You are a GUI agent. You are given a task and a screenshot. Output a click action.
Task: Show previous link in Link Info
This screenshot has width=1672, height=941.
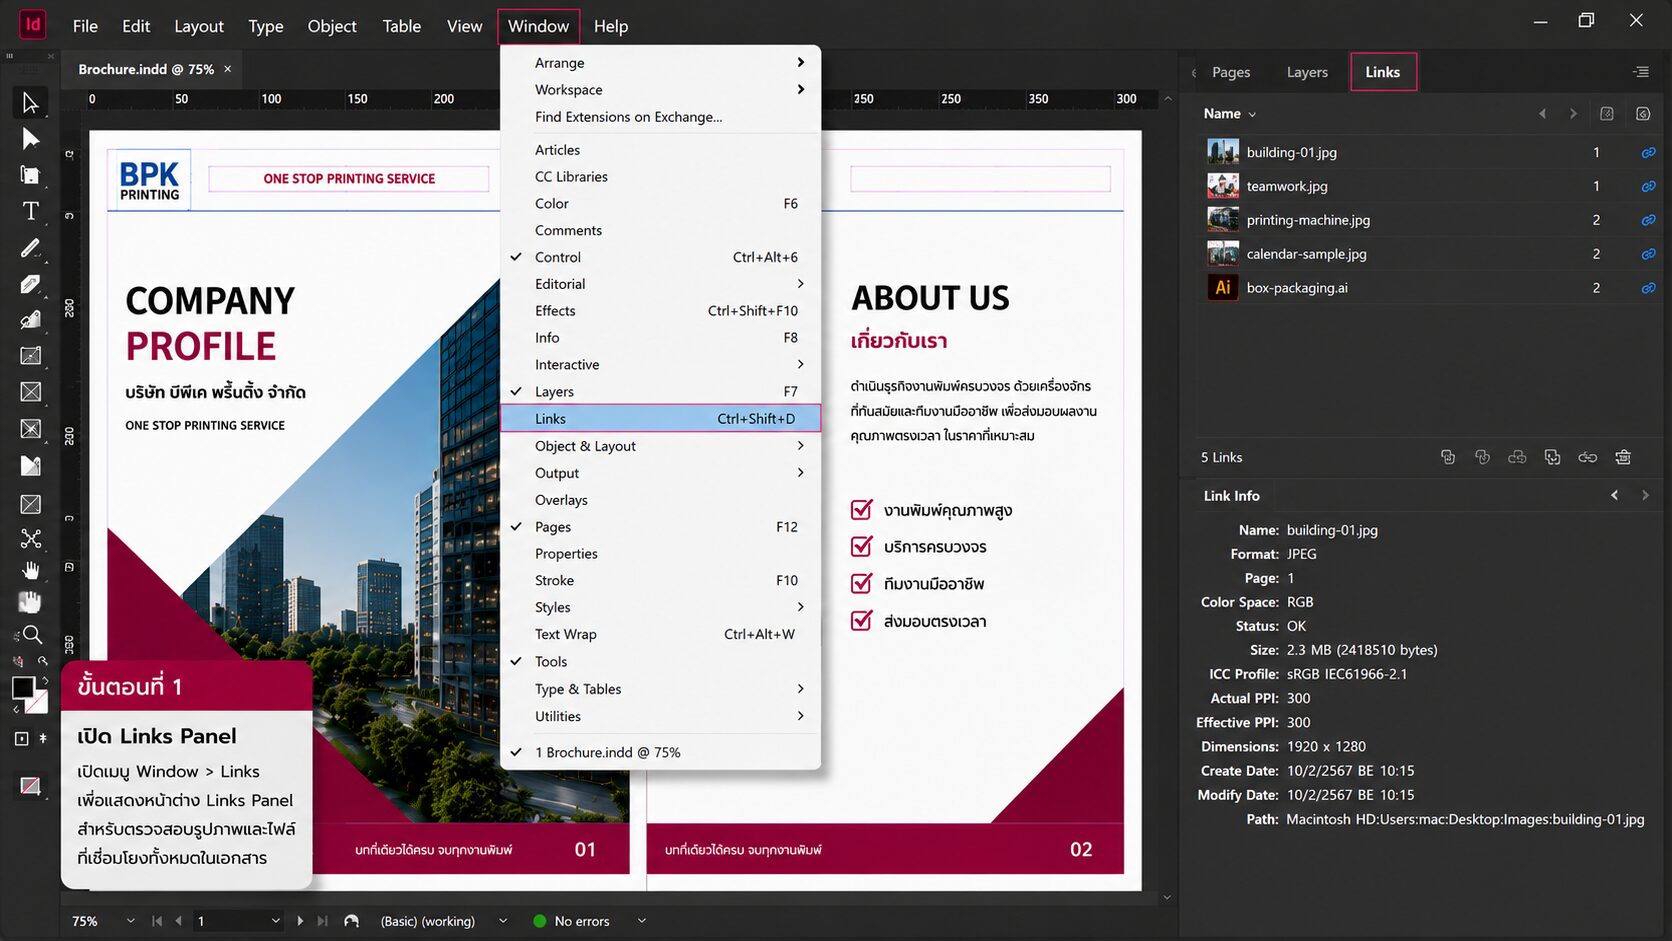(1614, 495)
